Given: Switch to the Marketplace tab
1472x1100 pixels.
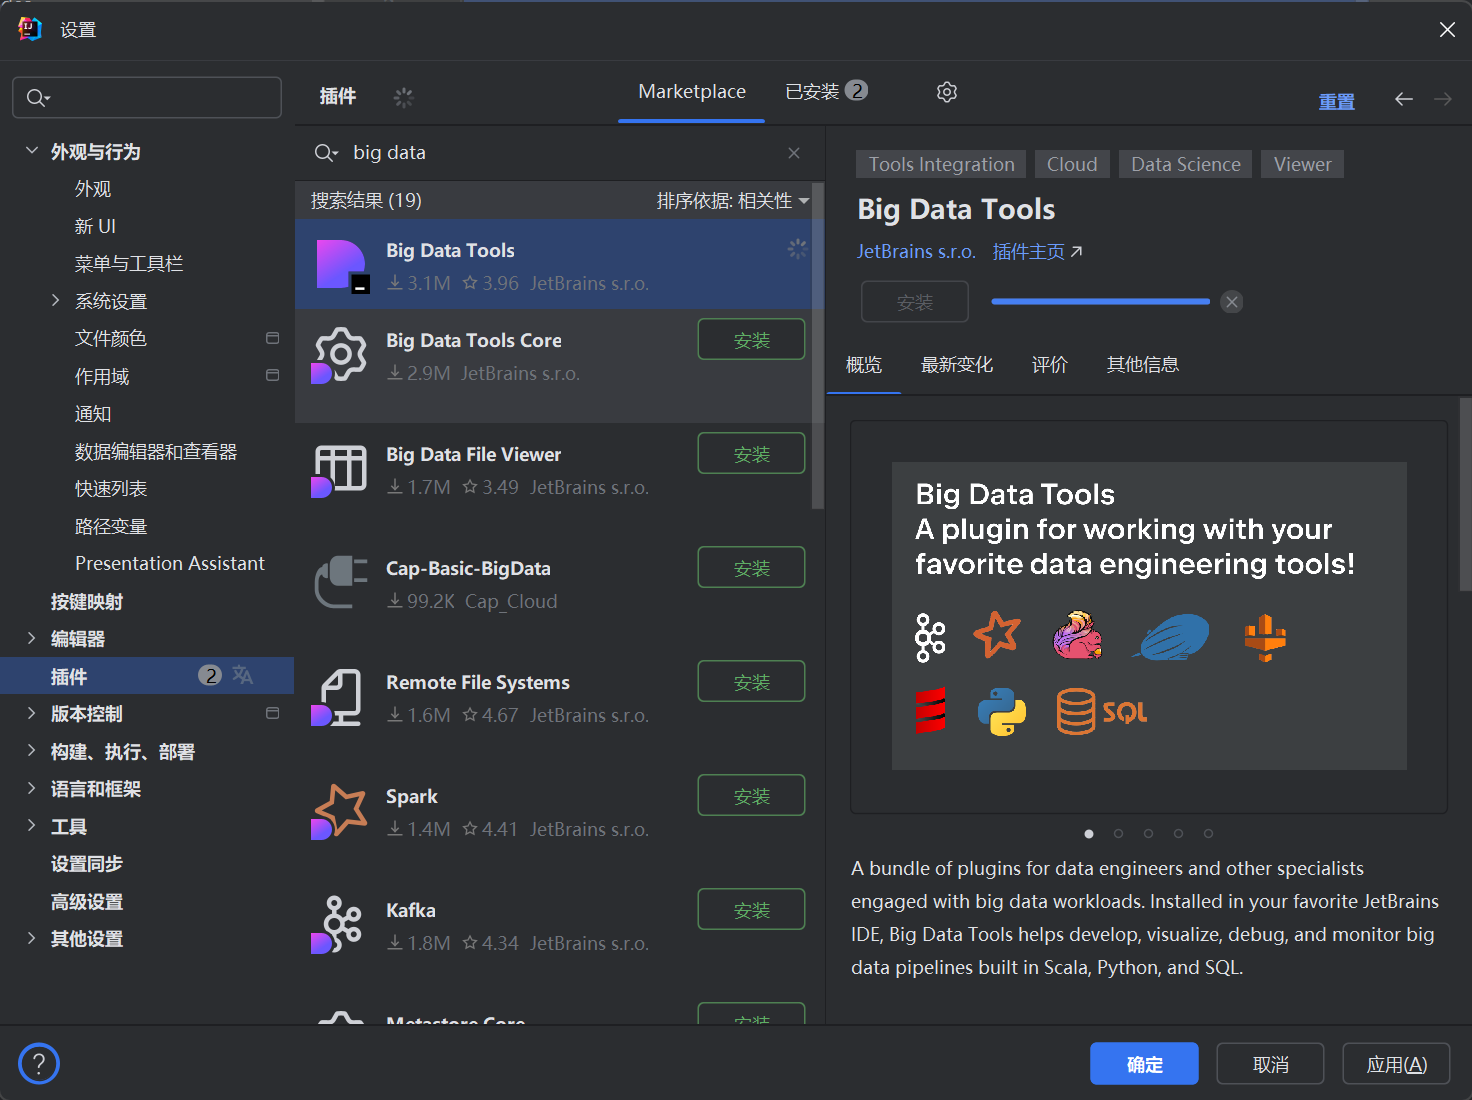Looking at the screenshot, I should 692,92.
